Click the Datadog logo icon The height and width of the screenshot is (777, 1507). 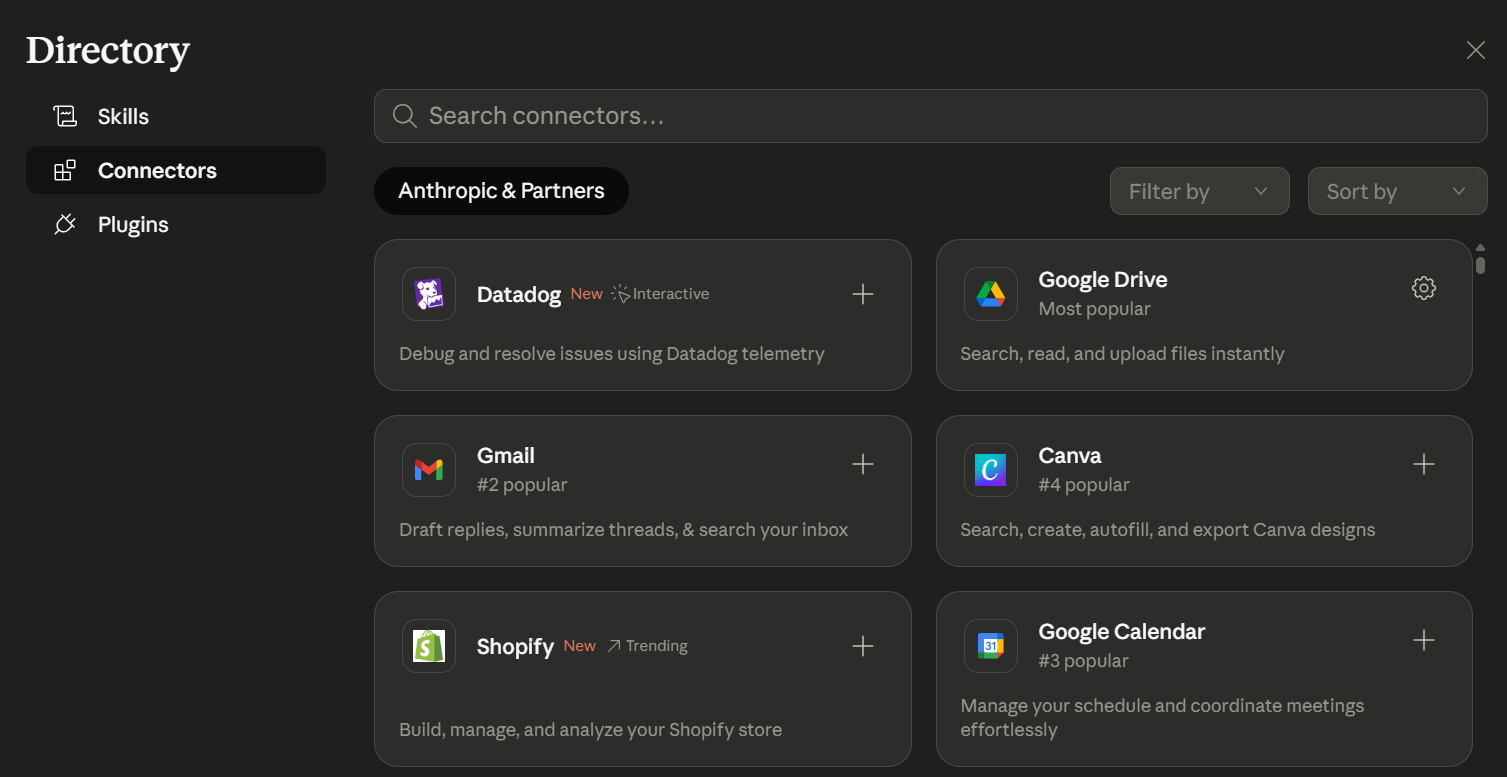(x=429, y=294)
